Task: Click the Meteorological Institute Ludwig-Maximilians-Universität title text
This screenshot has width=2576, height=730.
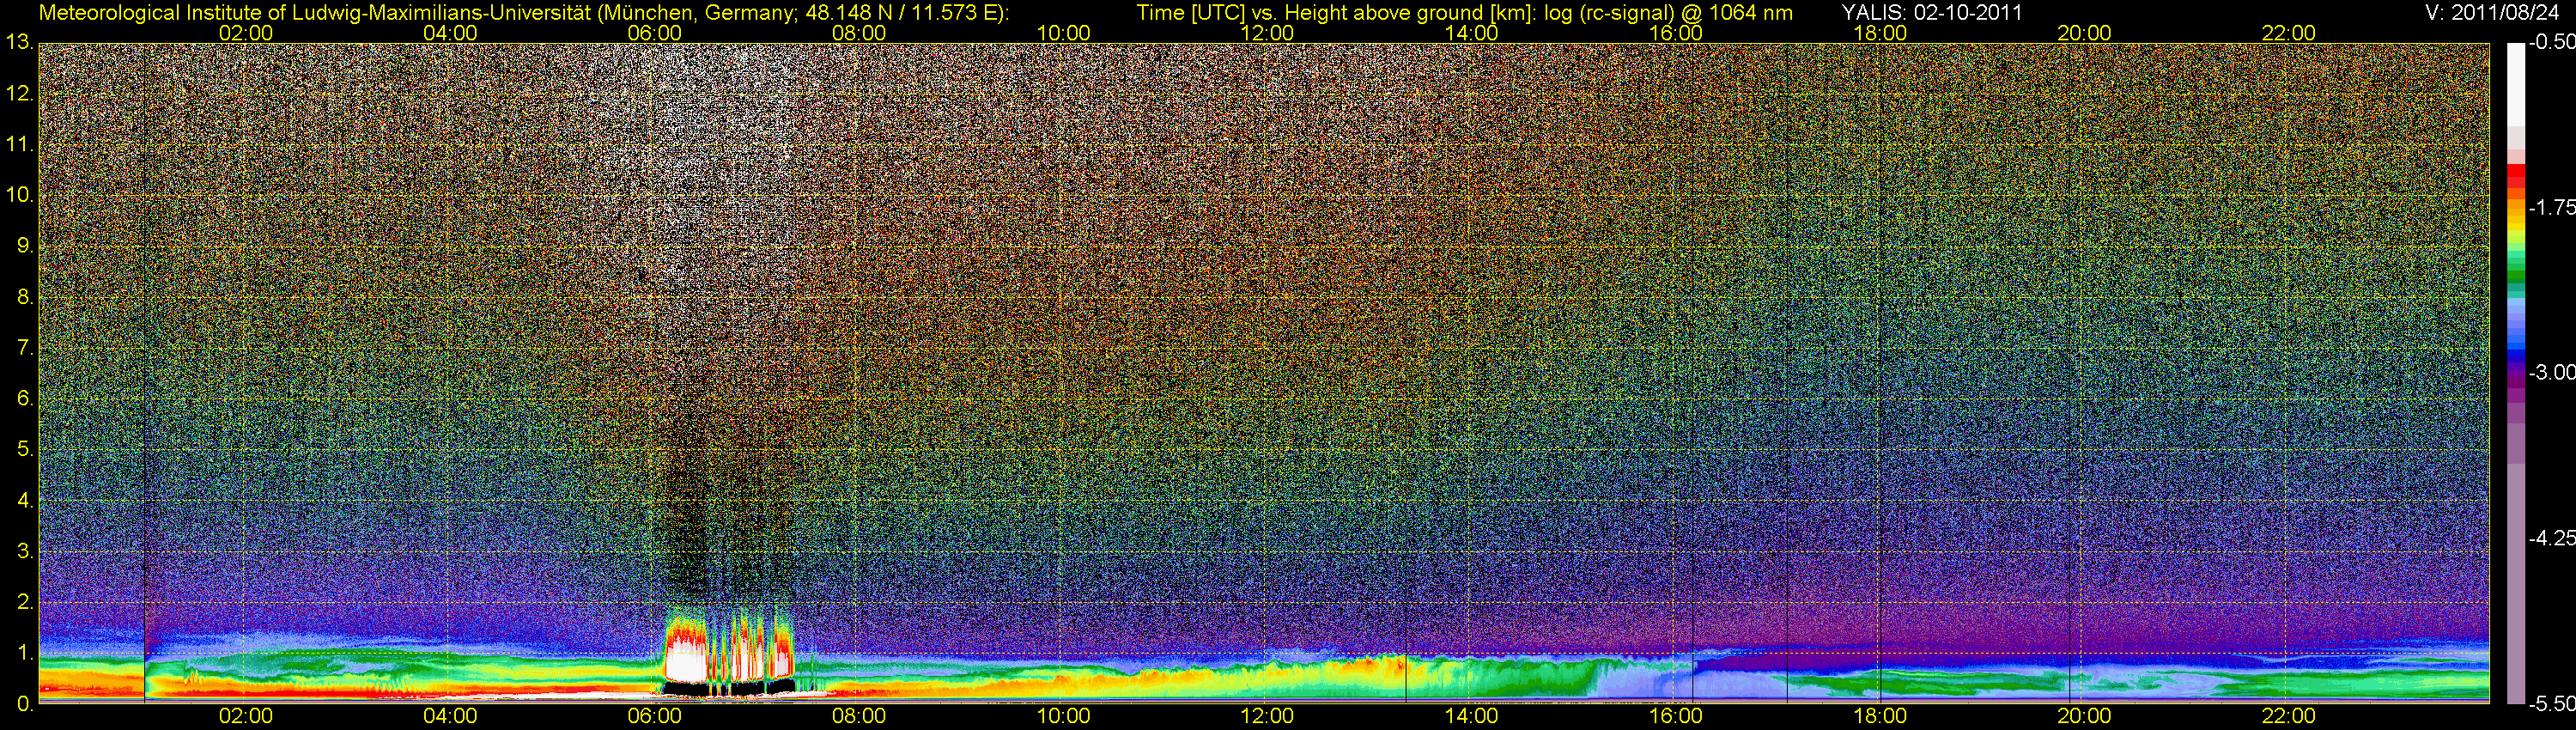Action: click(x=523, y=13)
